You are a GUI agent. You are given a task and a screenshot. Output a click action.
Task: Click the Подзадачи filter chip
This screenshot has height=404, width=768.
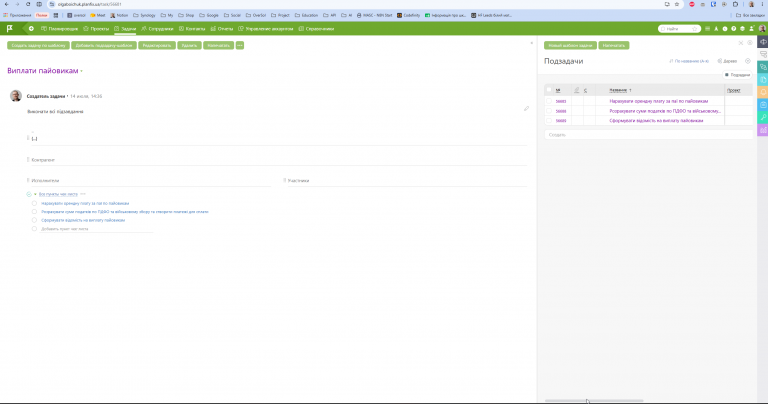(738, 75)
